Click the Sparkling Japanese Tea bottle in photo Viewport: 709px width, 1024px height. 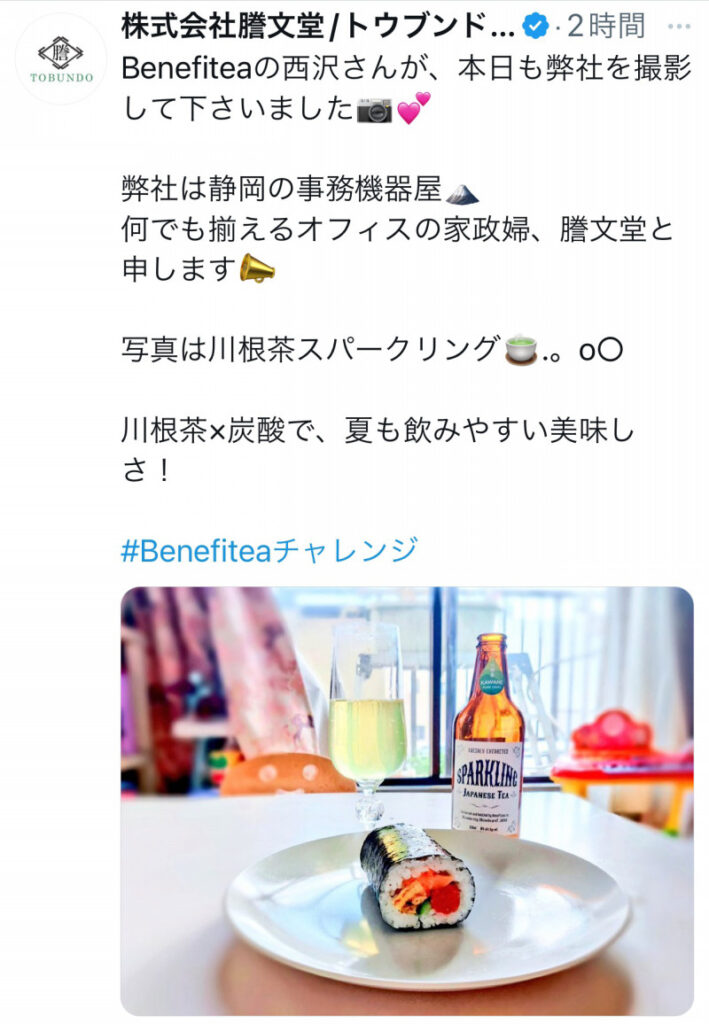pyautogui.click(x=488, y=734)
